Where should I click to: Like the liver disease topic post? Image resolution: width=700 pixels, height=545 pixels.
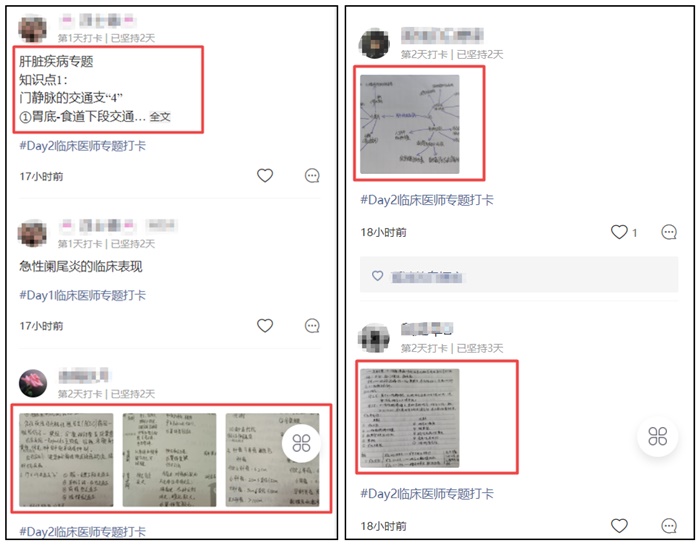point(265,175)
